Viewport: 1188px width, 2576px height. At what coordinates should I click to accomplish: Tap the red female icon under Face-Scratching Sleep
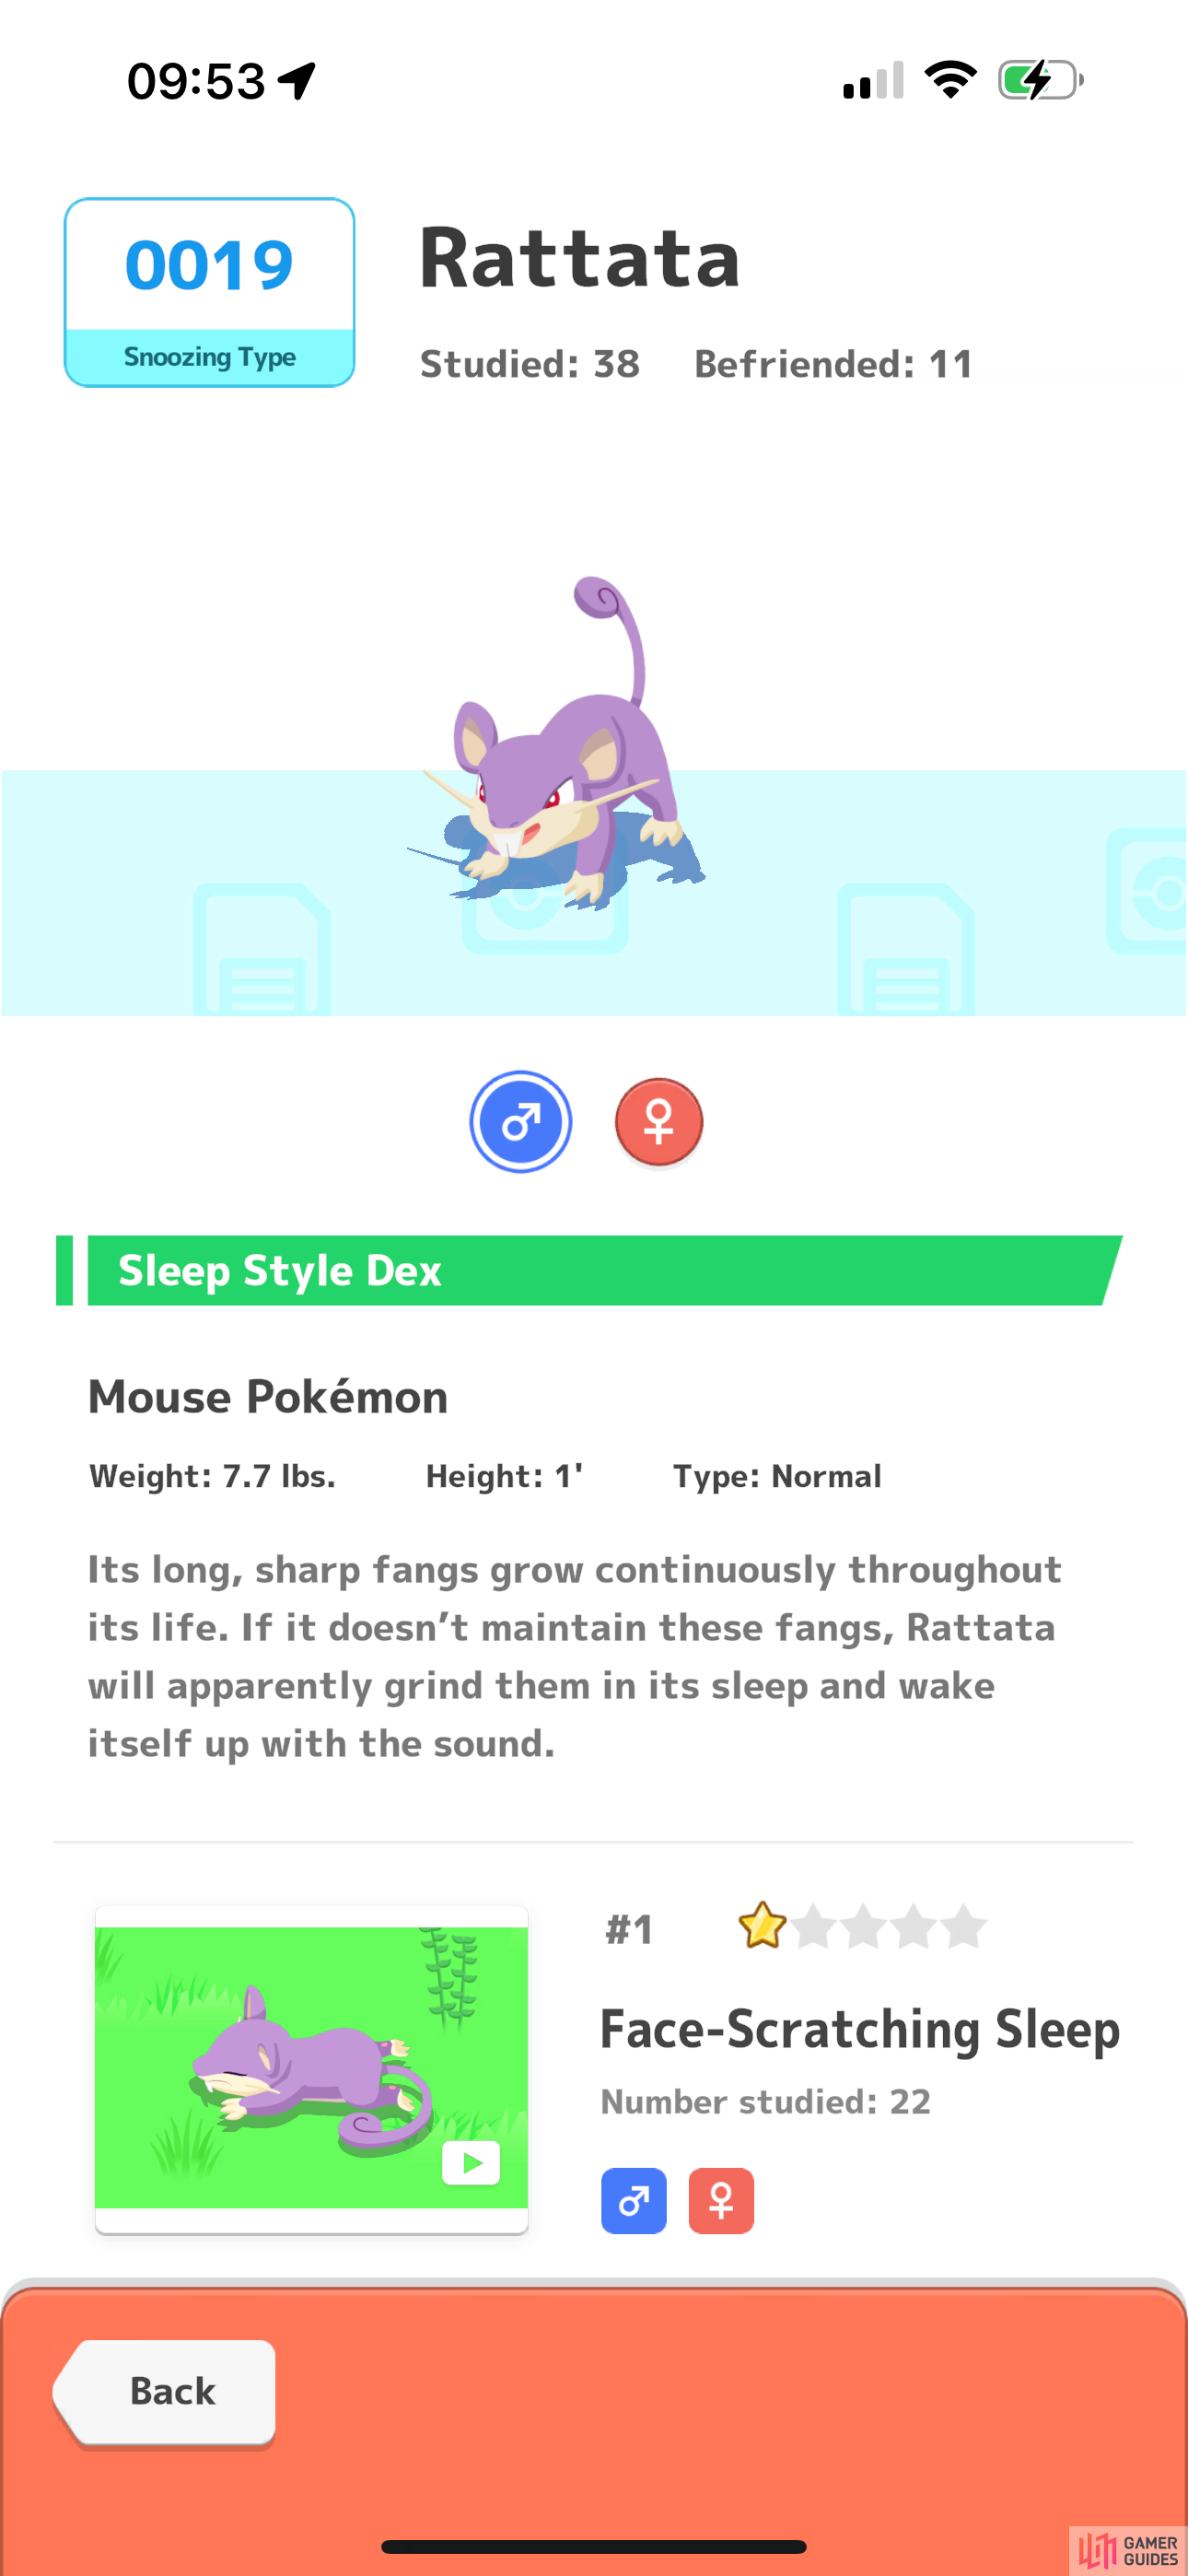click(721, 2200)
